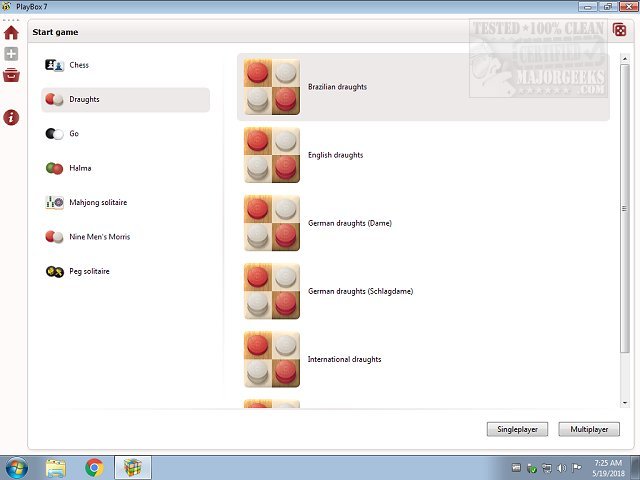Click the variant list scrollbar thumb
The width and height of the screenshot is (640, 480).
coord(625,208)
